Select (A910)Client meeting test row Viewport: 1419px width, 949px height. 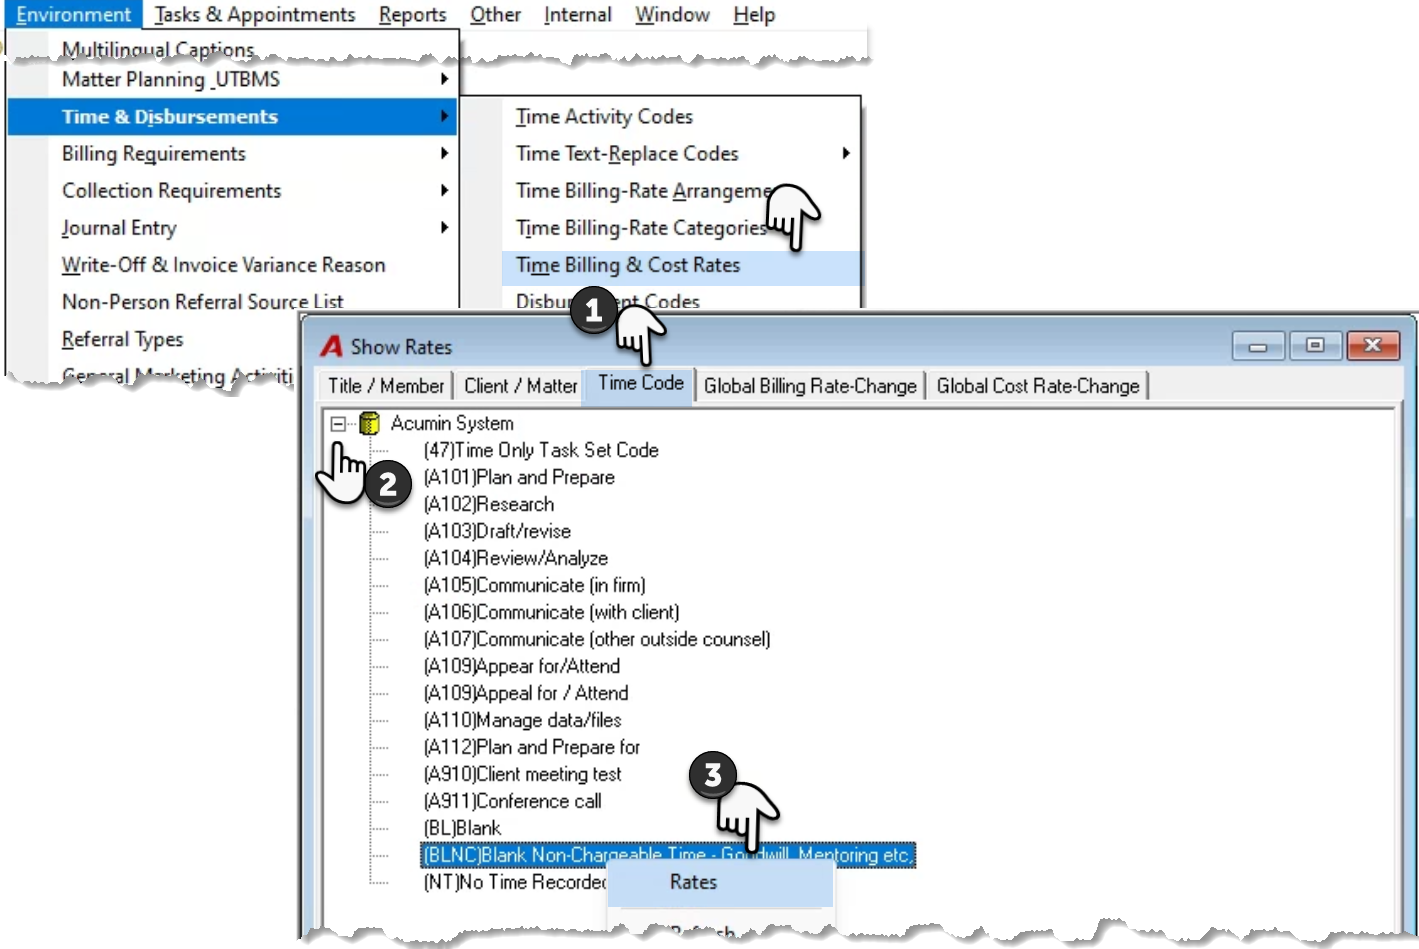pyautogui.click(x=522, y=774)
